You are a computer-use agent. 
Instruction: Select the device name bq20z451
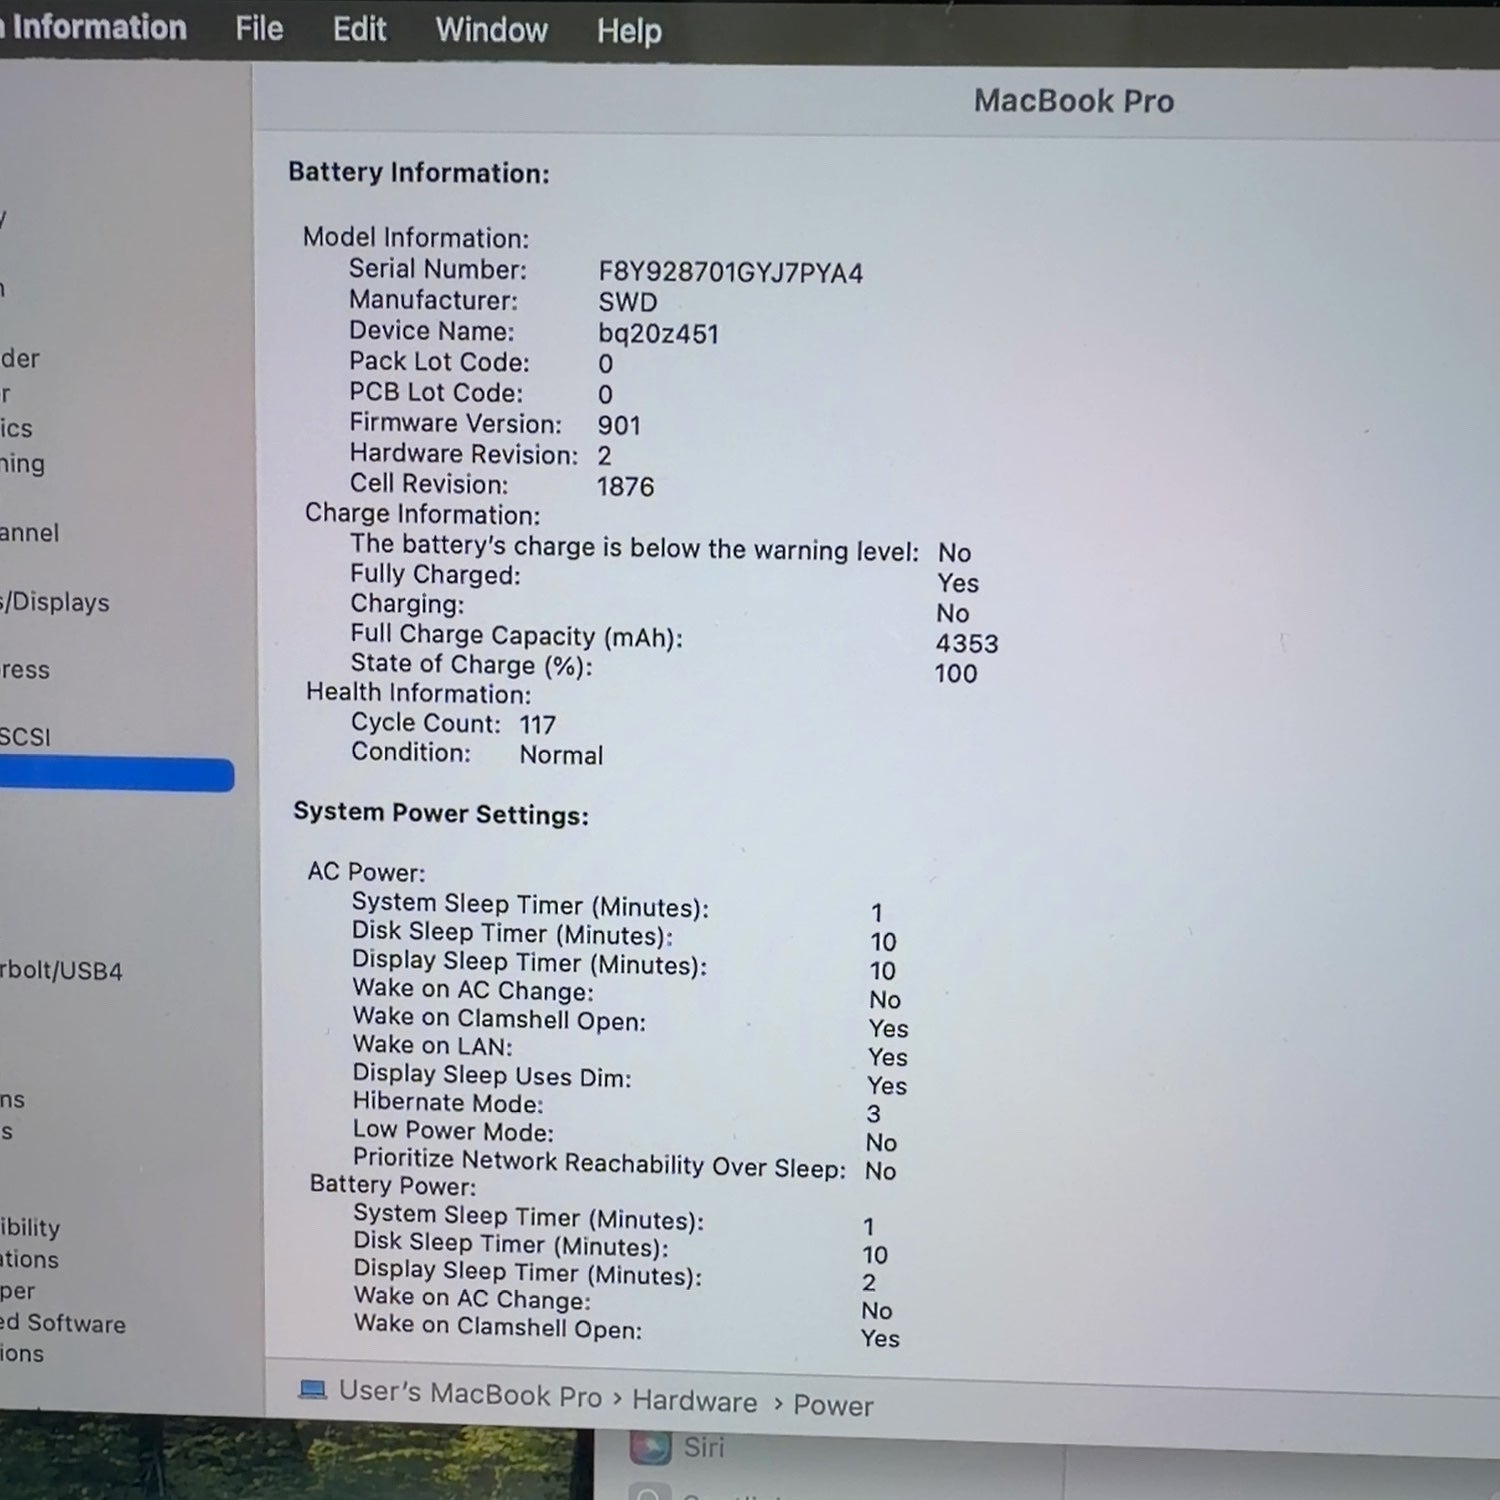coord(659,334)
